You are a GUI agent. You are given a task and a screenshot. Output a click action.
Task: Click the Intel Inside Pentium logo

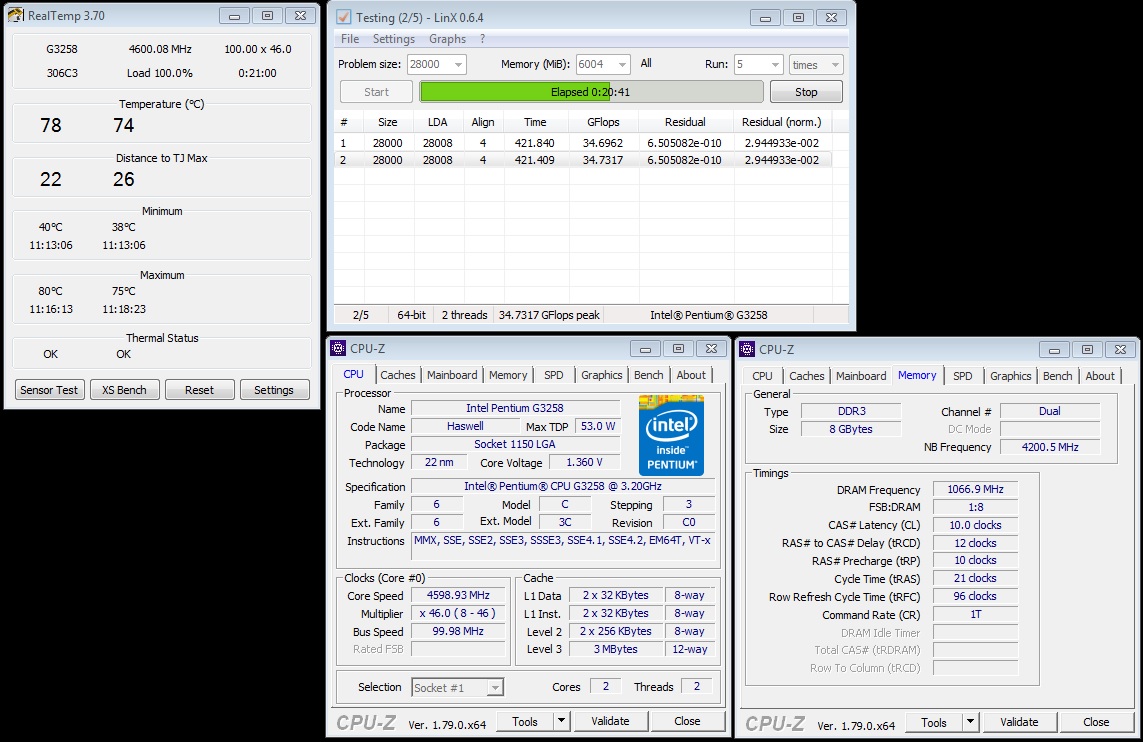tap(671, 435)
